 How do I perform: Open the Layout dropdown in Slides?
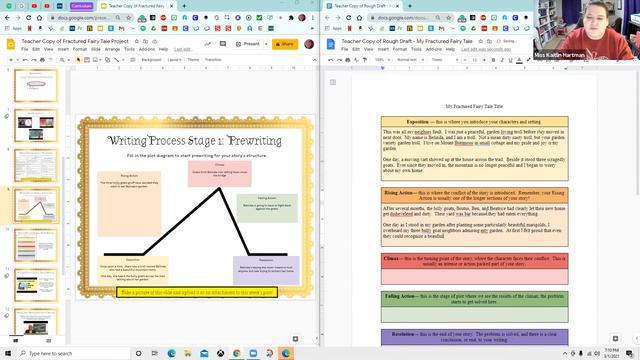pyautogui.click(x=174, y=60)
